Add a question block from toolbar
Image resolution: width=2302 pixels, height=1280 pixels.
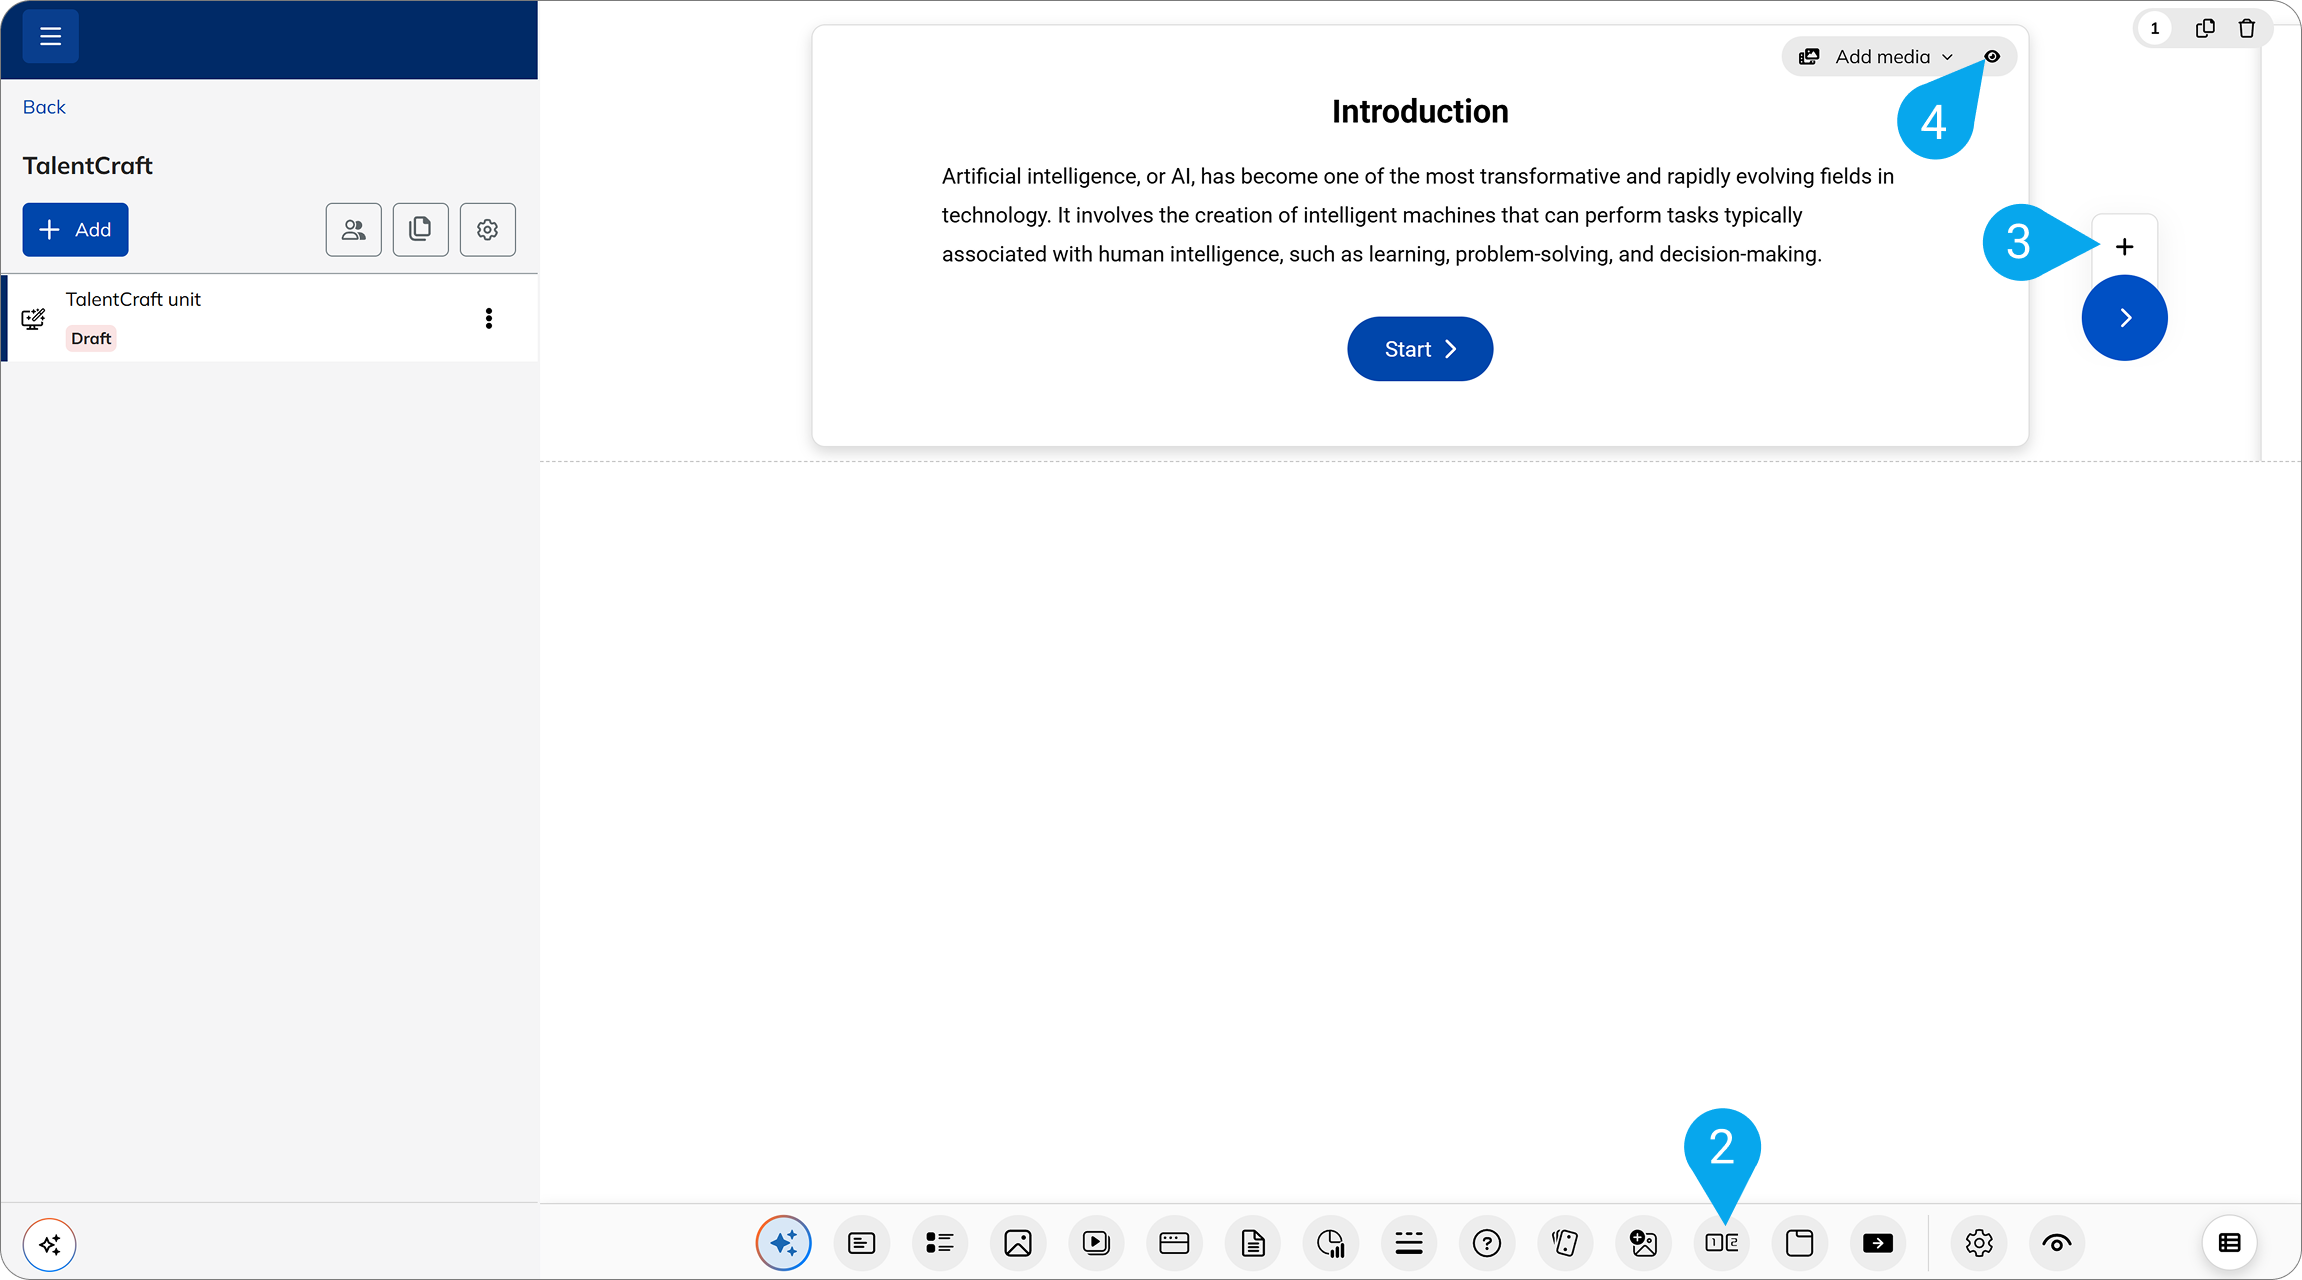pos(1487,1243)
